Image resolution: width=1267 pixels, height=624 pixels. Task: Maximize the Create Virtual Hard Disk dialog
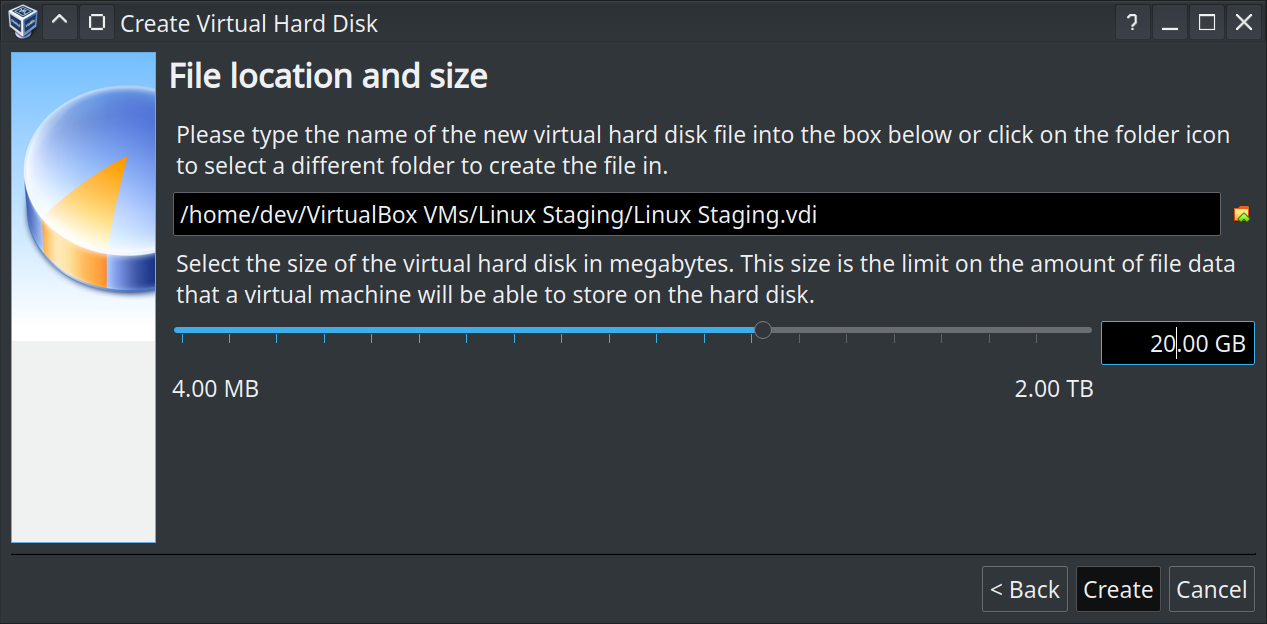(1207, 22)
